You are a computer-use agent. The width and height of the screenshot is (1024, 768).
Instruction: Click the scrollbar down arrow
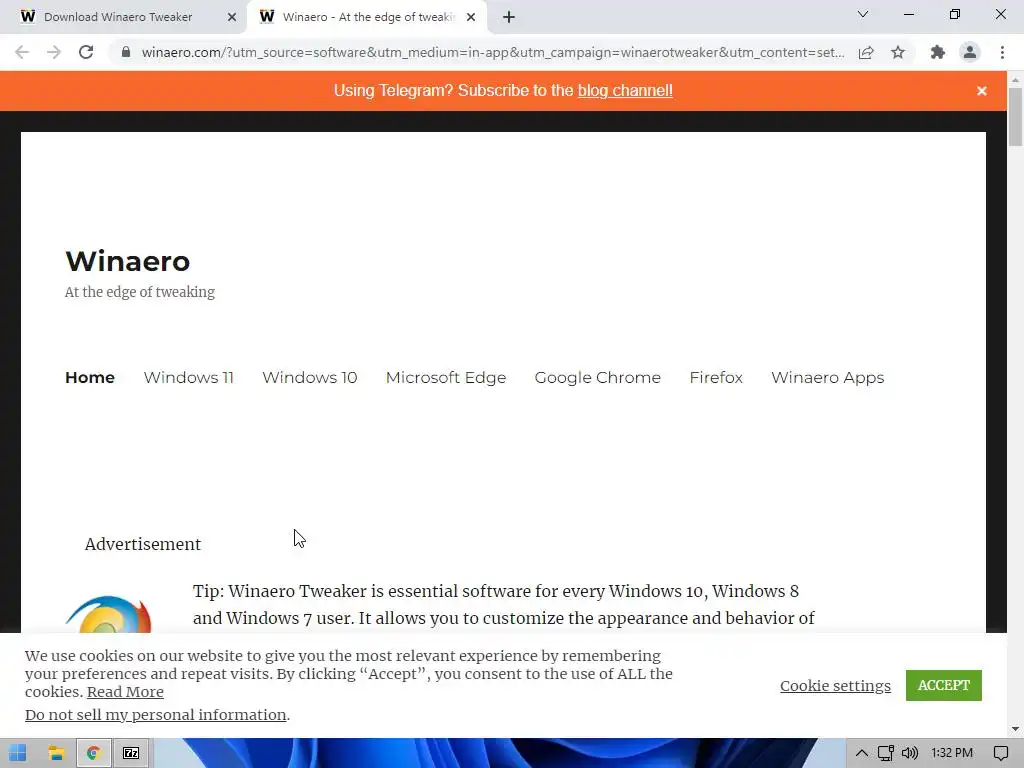(x=1015, y=729)
